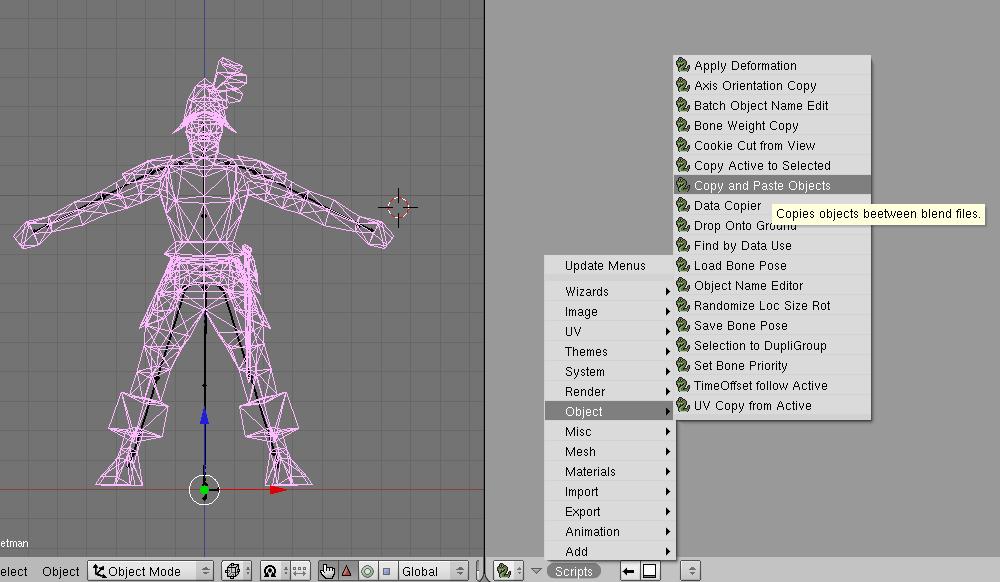Collapse the header menu triangle
Viewport: 1000px width, 582px height.
[536, 571]
